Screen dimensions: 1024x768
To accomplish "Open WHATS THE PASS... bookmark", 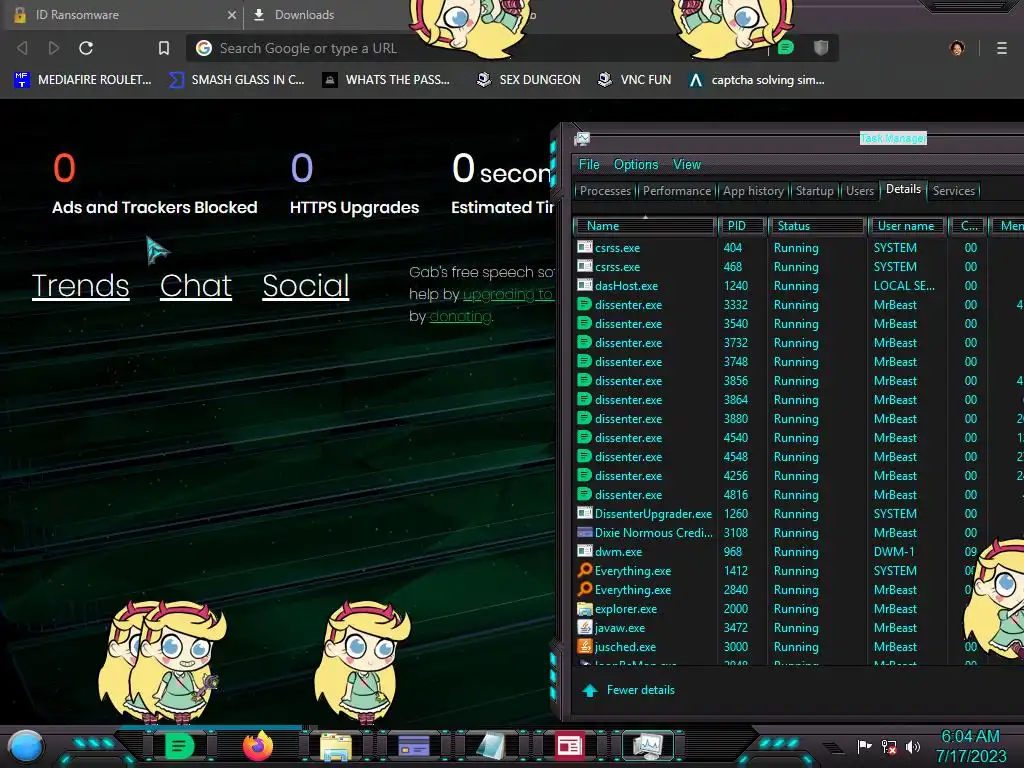I will 386,80.
